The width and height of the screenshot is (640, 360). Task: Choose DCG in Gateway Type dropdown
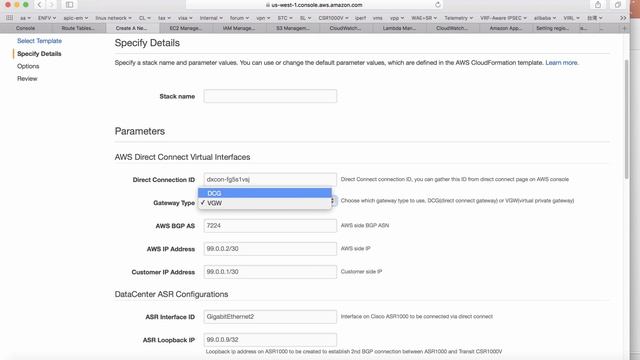pyautogui.click(x=264, y=193)
